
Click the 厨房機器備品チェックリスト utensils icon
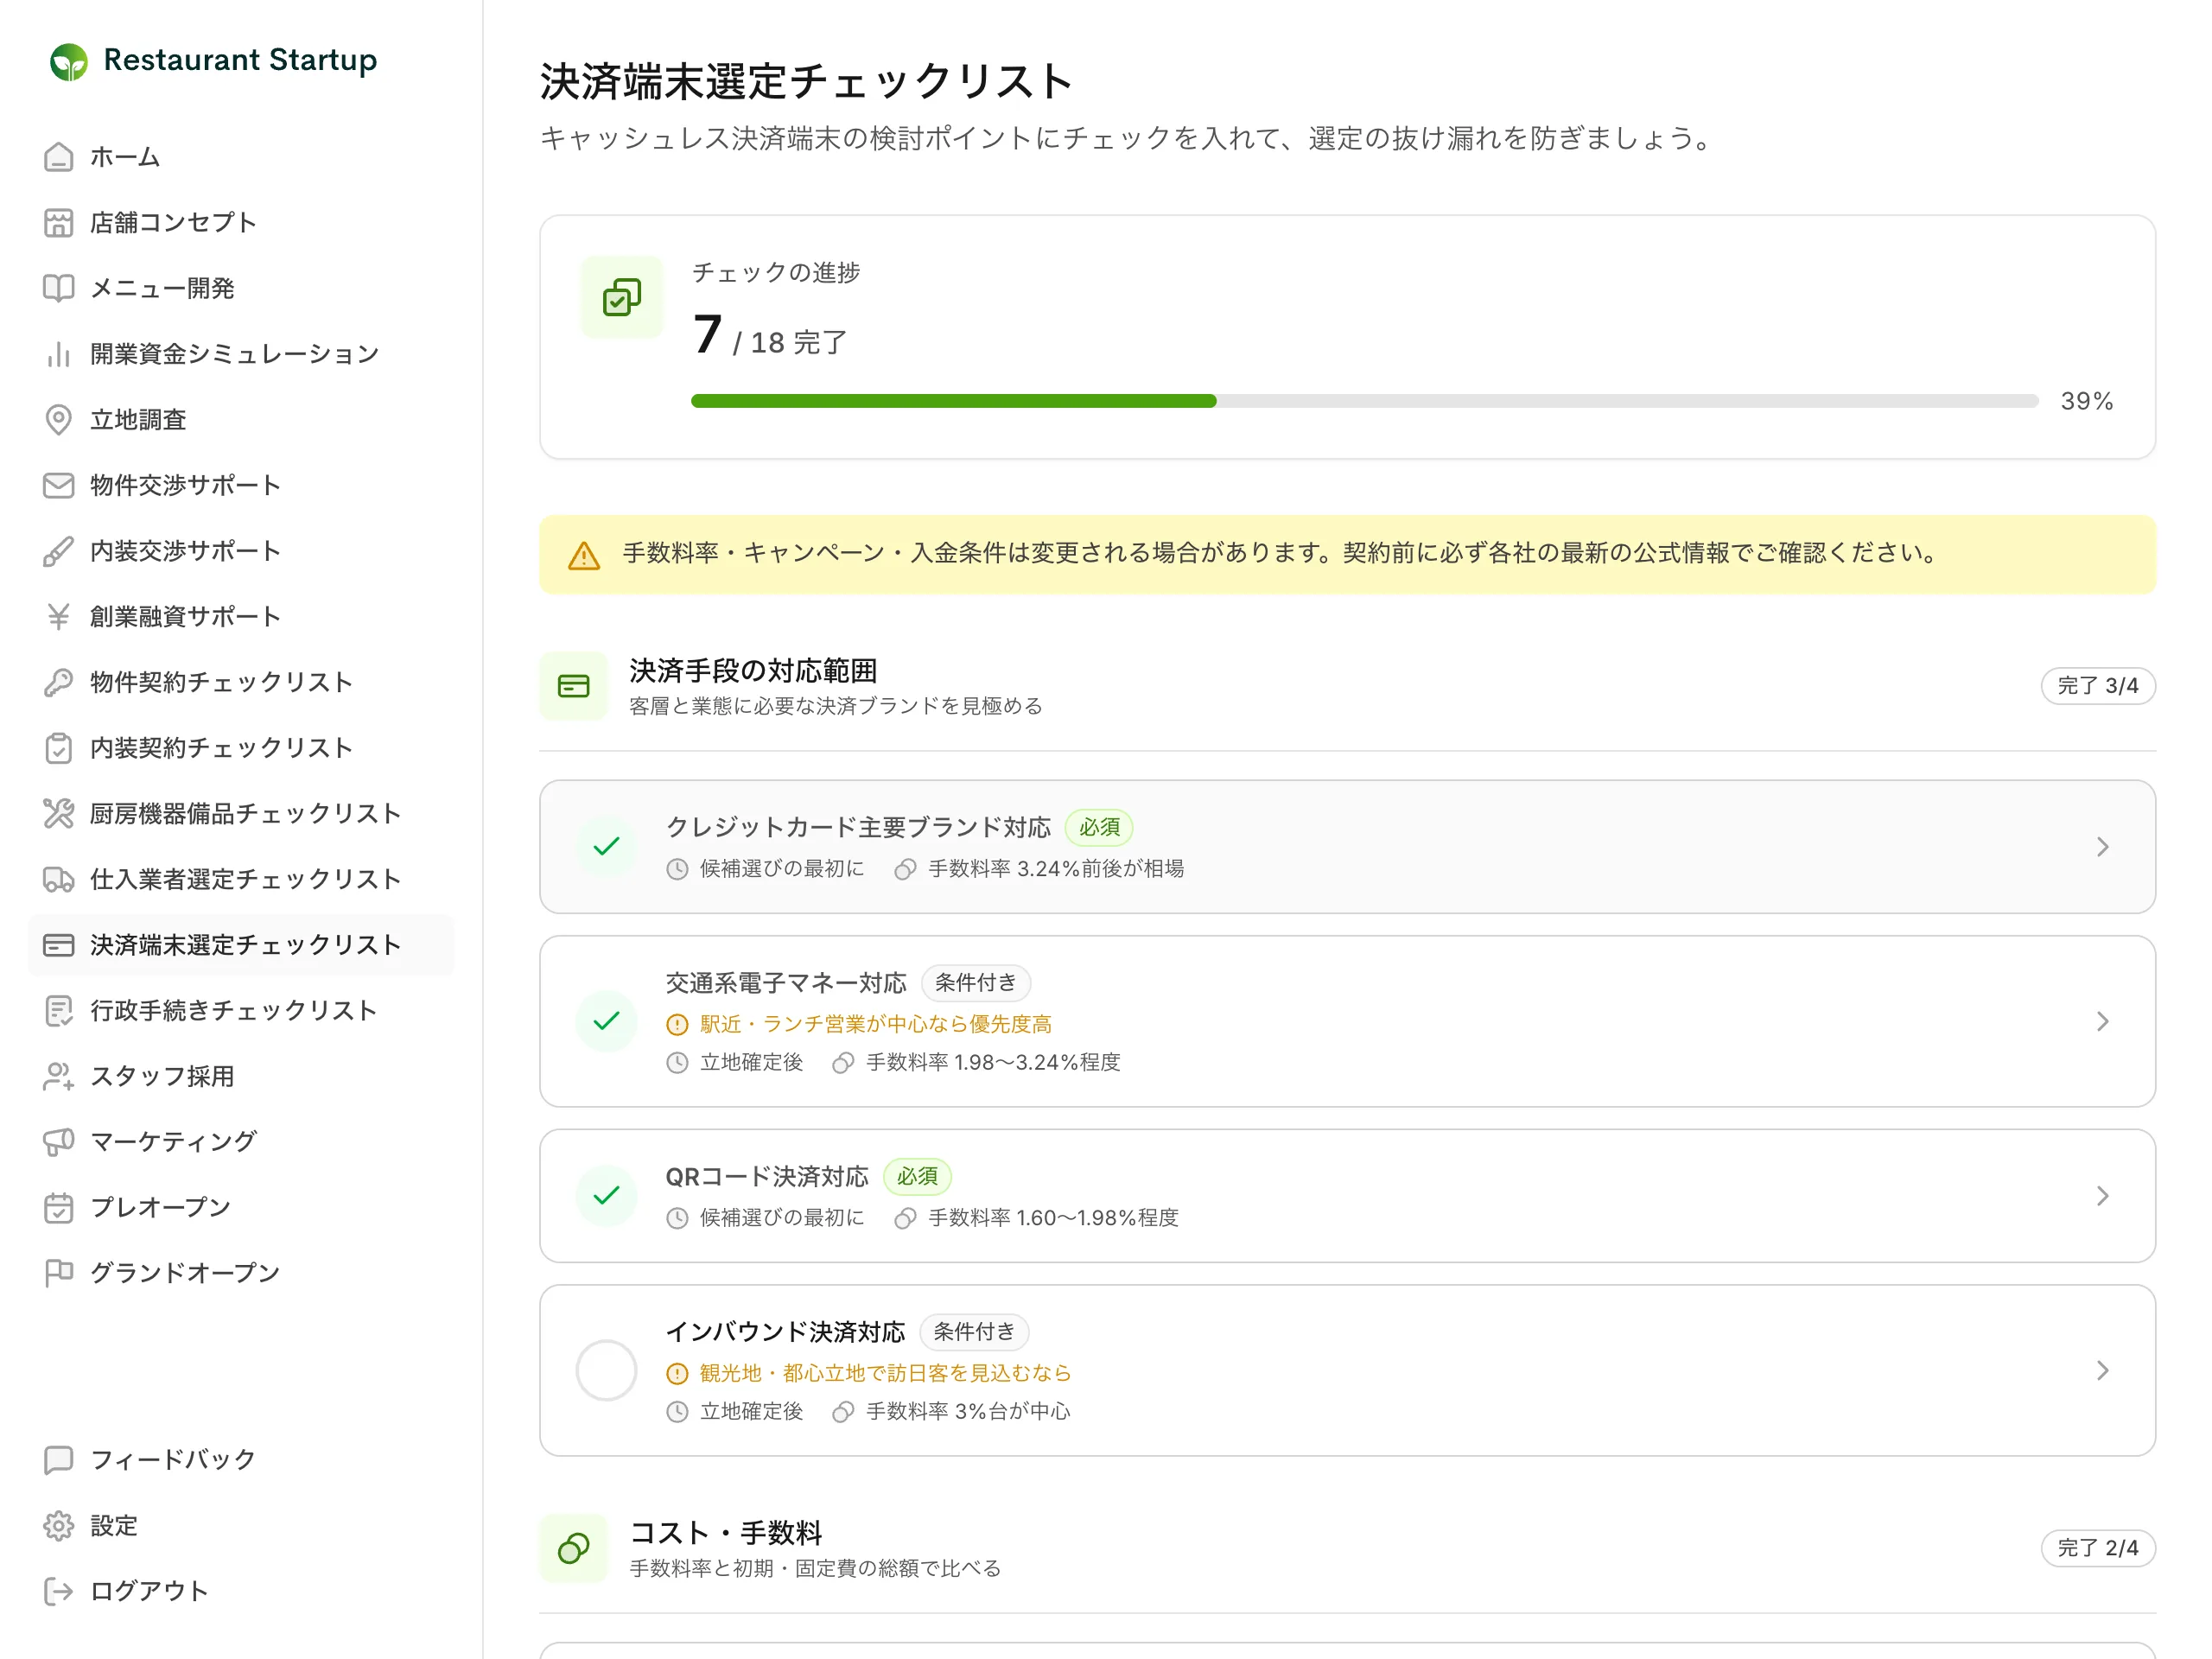click(59, 813)
